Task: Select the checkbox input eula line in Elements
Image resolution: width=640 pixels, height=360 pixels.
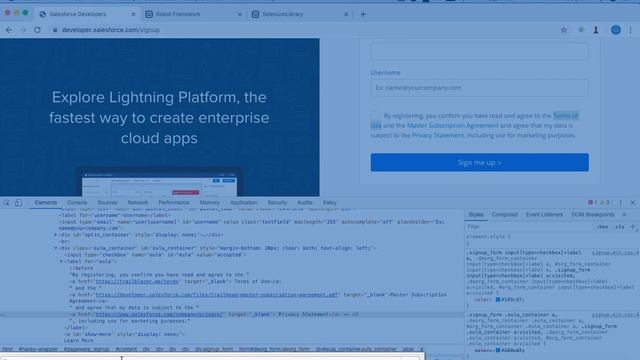Action: [x=155, y=255]
